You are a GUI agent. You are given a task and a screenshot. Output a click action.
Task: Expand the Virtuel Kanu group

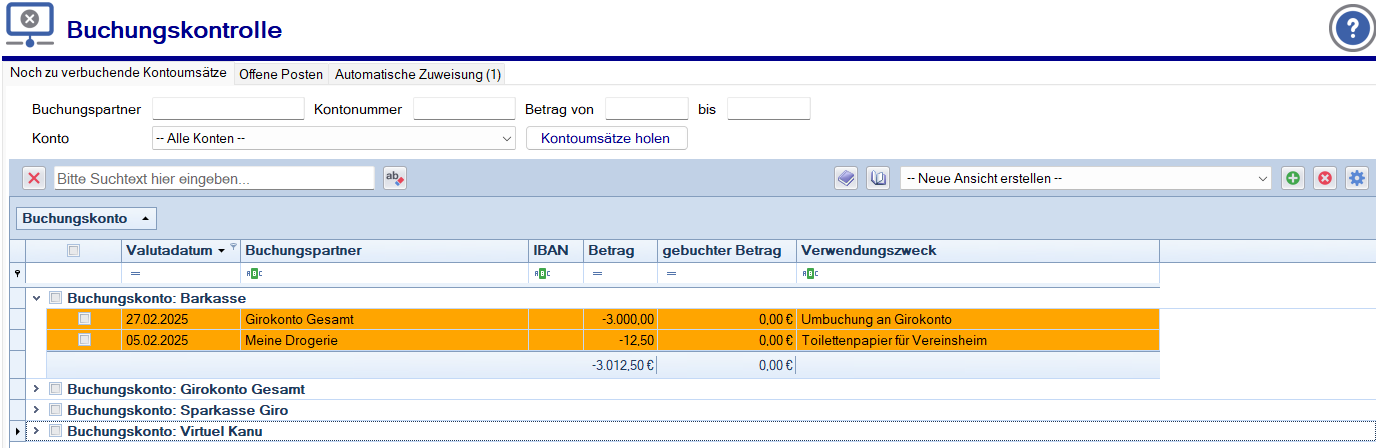37,431
